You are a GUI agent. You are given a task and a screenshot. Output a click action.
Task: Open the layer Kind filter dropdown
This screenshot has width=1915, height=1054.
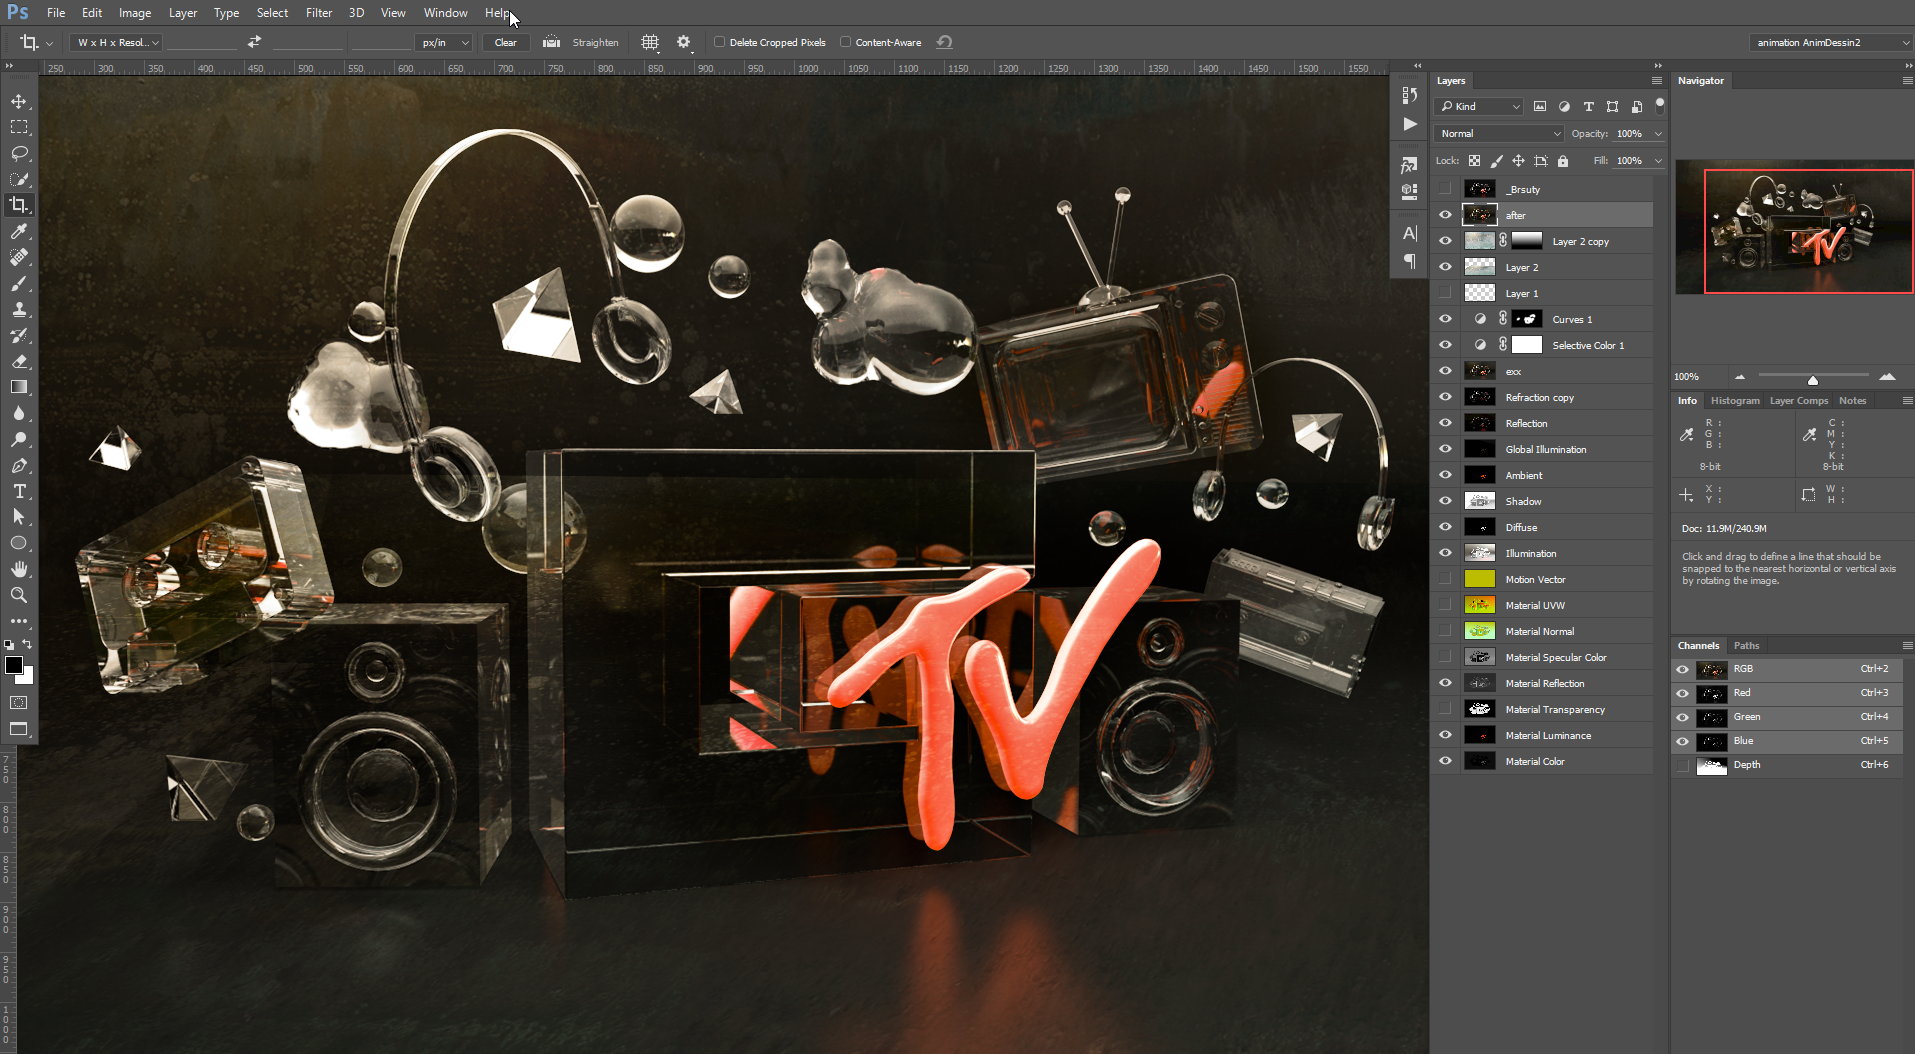tap(1479, 106)
